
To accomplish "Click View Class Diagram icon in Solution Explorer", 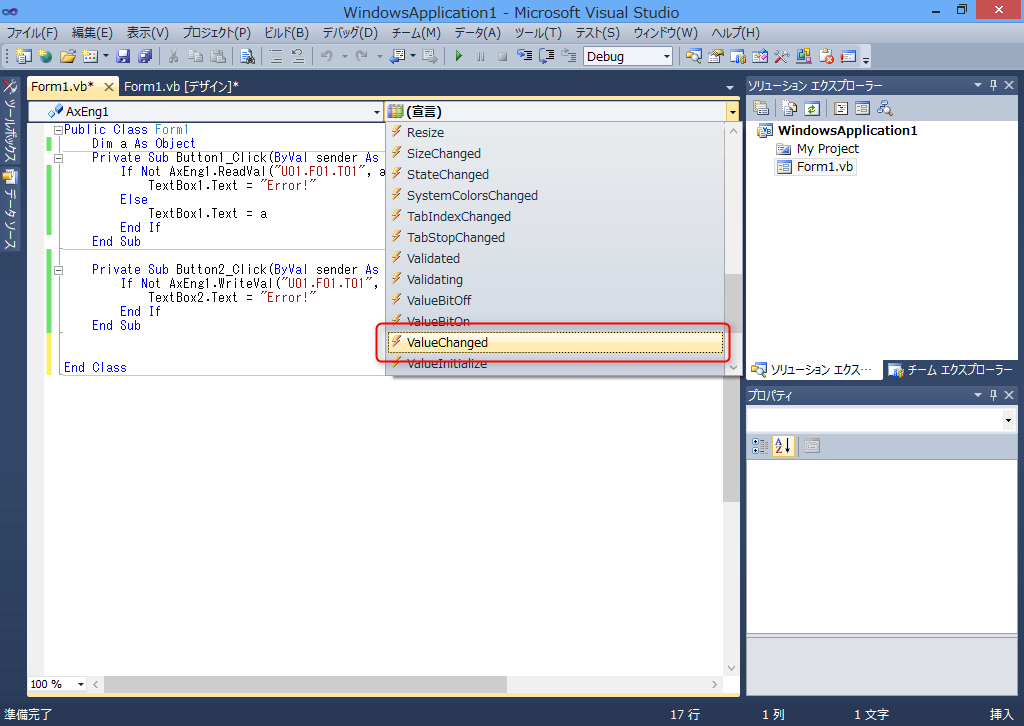I will click(885, 108).
